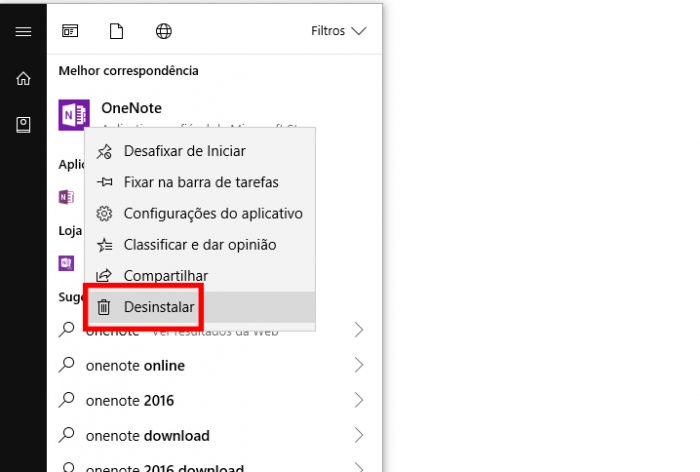
Task: Open the OneNote icon under Aplicativos
Action: [x=67, y=197]
